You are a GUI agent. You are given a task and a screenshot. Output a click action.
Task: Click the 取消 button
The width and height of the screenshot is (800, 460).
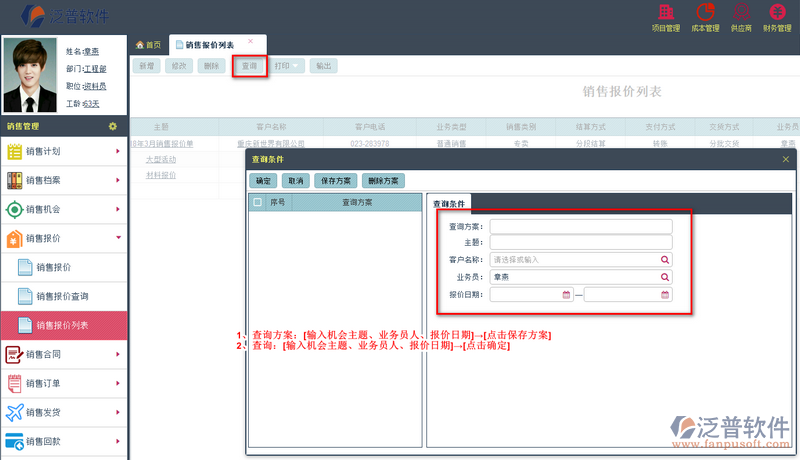coord(296,181)
